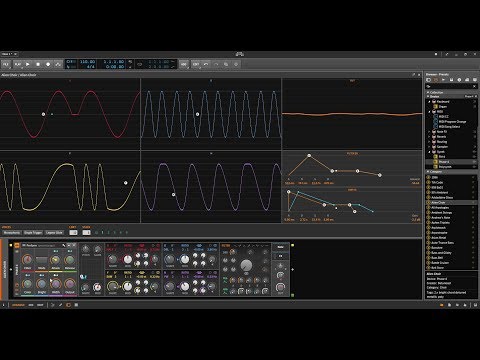
Task: Click the Bright macro knob
Action: coord(41,284)
